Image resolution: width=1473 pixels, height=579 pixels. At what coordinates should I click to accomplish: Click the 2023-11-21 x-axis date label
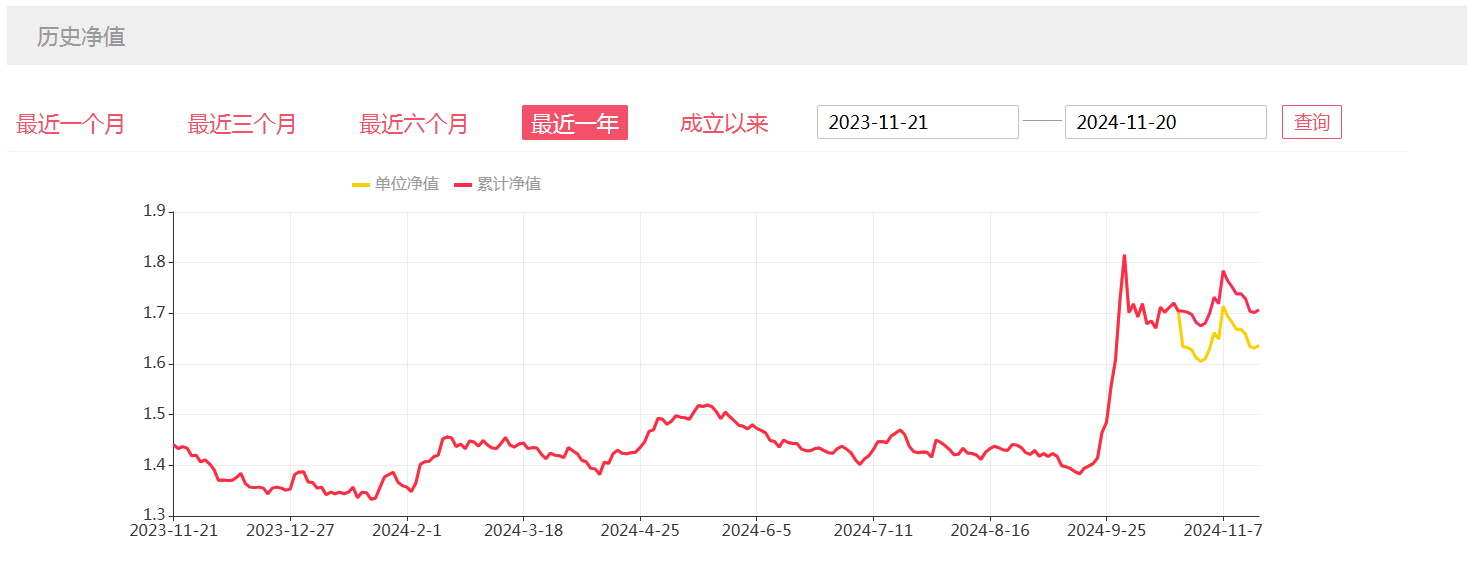[x=173, y=530]
